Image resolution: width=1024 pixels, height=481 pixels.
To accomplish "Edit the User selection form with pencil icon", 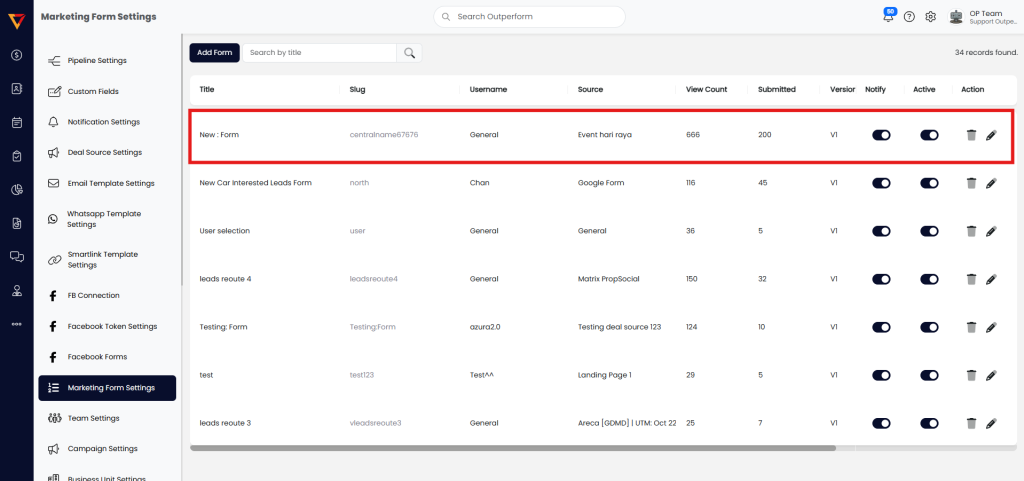I will point(991,231).
